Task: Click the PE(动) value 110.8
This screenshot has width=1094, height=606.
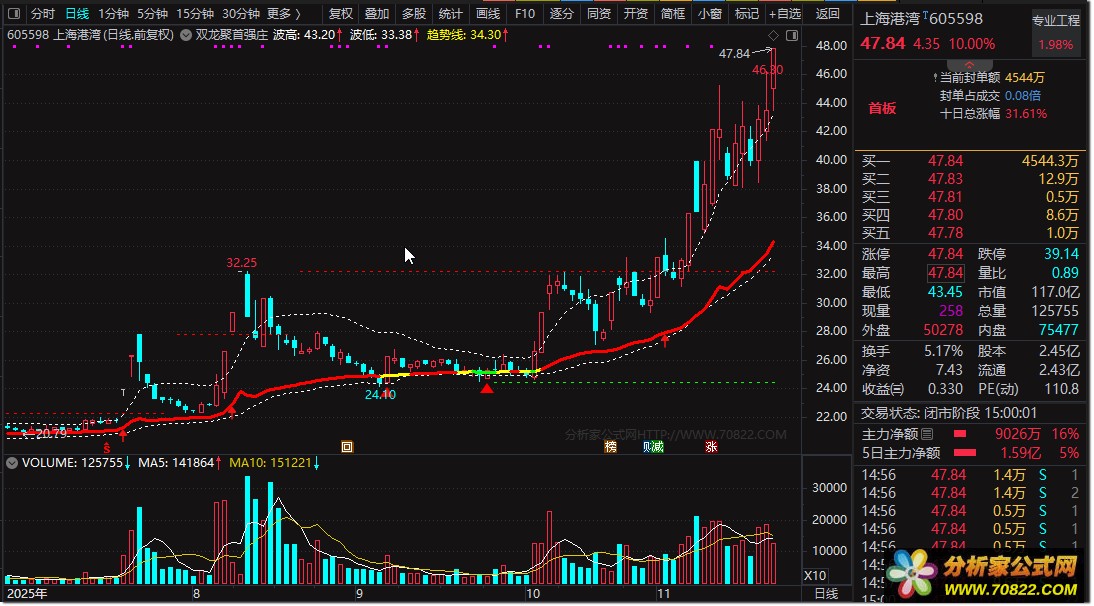Action: click(x=1060, y=389)
